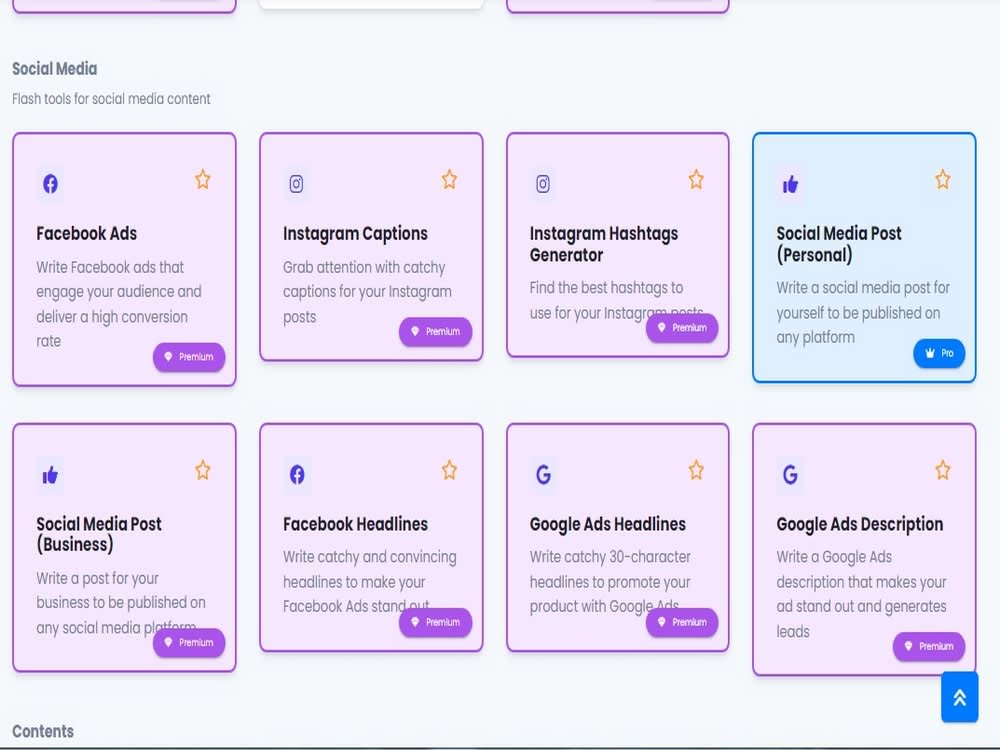This screenshot has width=1000, height=750.
Task: Click 'Write a Google Ads description' text
Action: tap(861, 594)
